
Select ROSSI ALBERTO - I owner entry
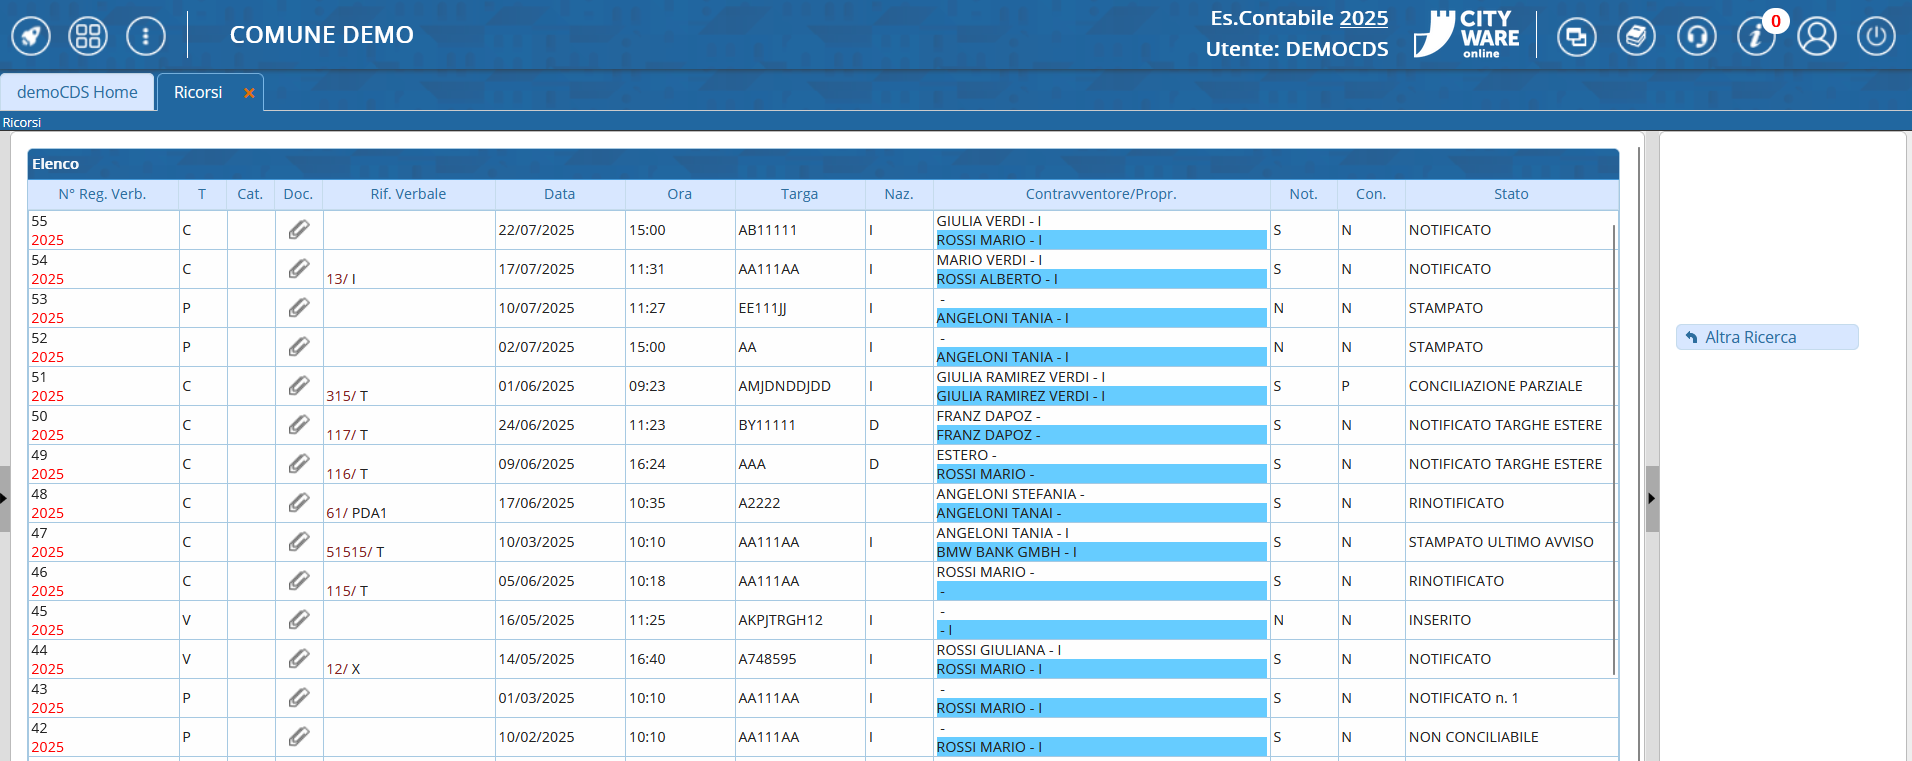click(x=1101, y=279)
